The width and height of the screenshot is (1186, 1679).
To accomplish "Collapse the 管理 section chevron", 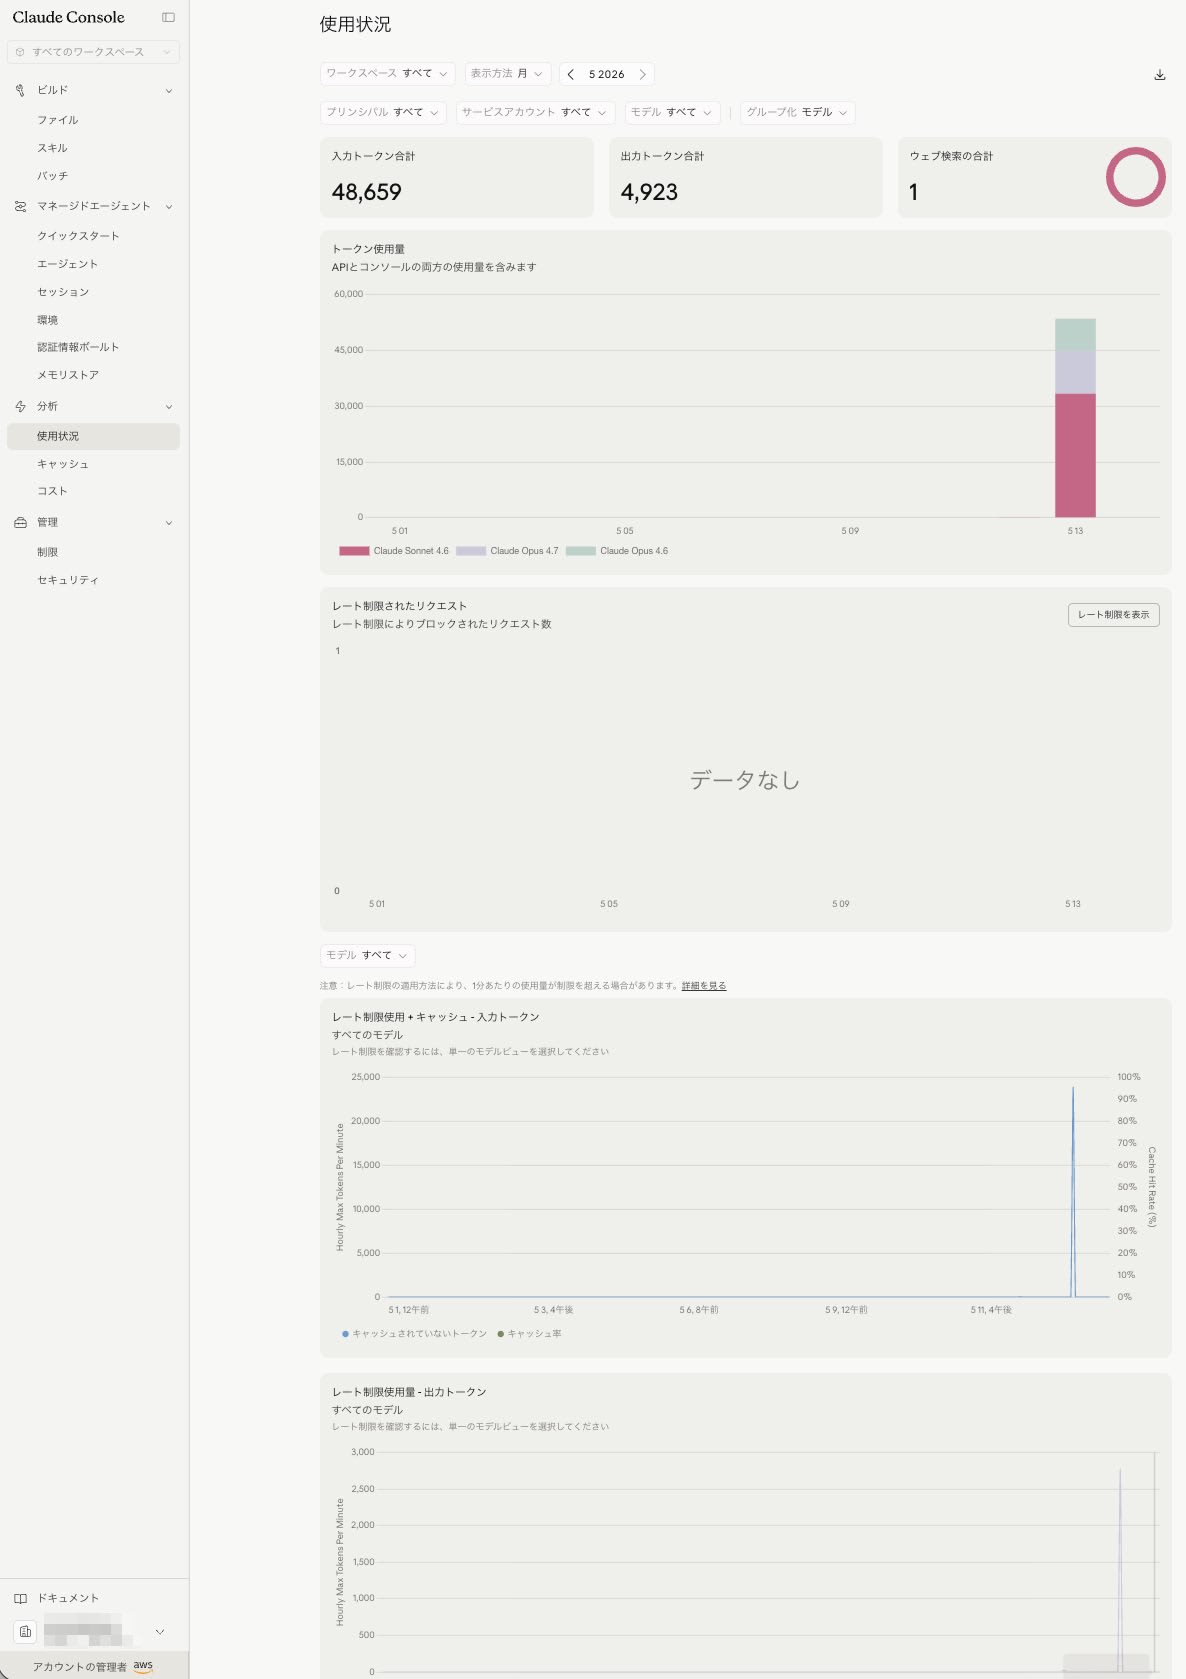I will [x=168, y=522].
